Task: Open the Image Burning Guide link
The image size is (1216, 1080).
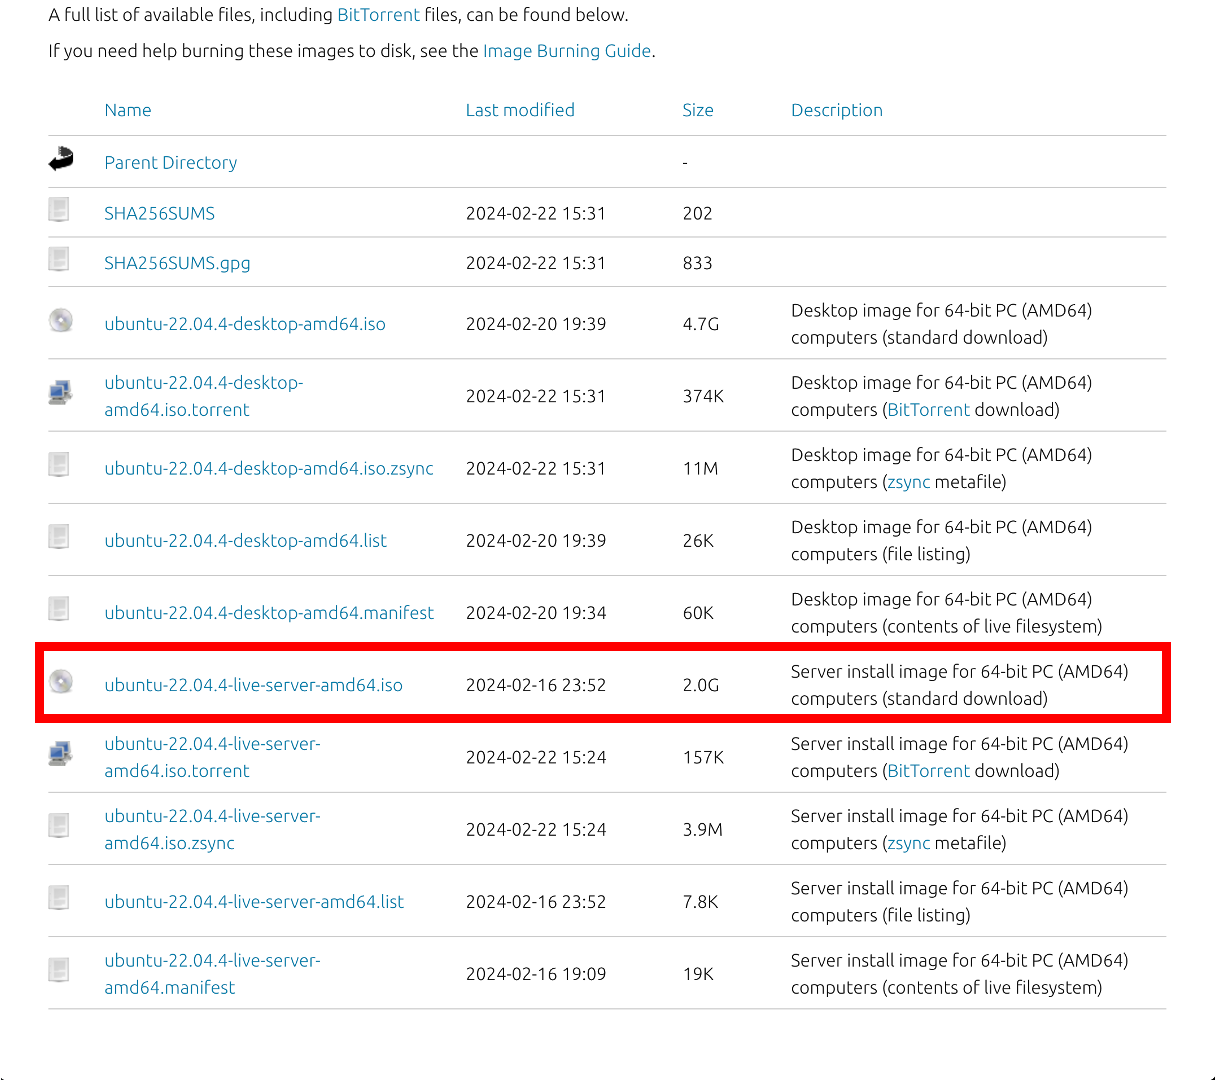Action: tap(567, 51)
